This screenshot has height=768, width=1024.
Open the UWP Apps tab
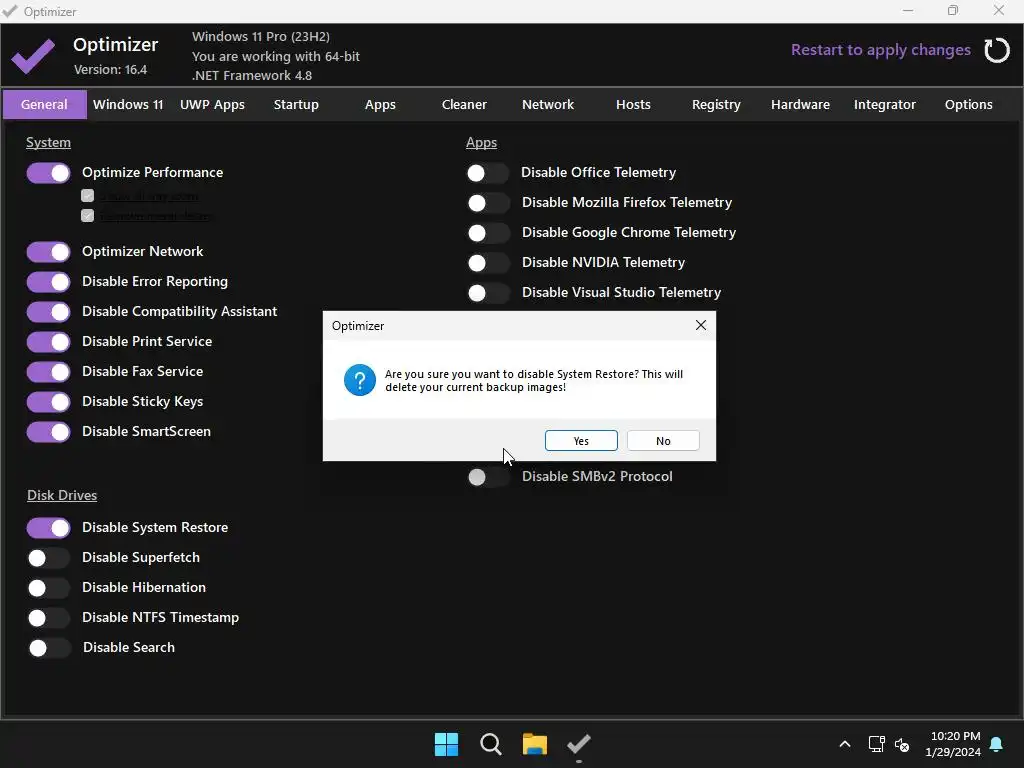coord(212,104)
